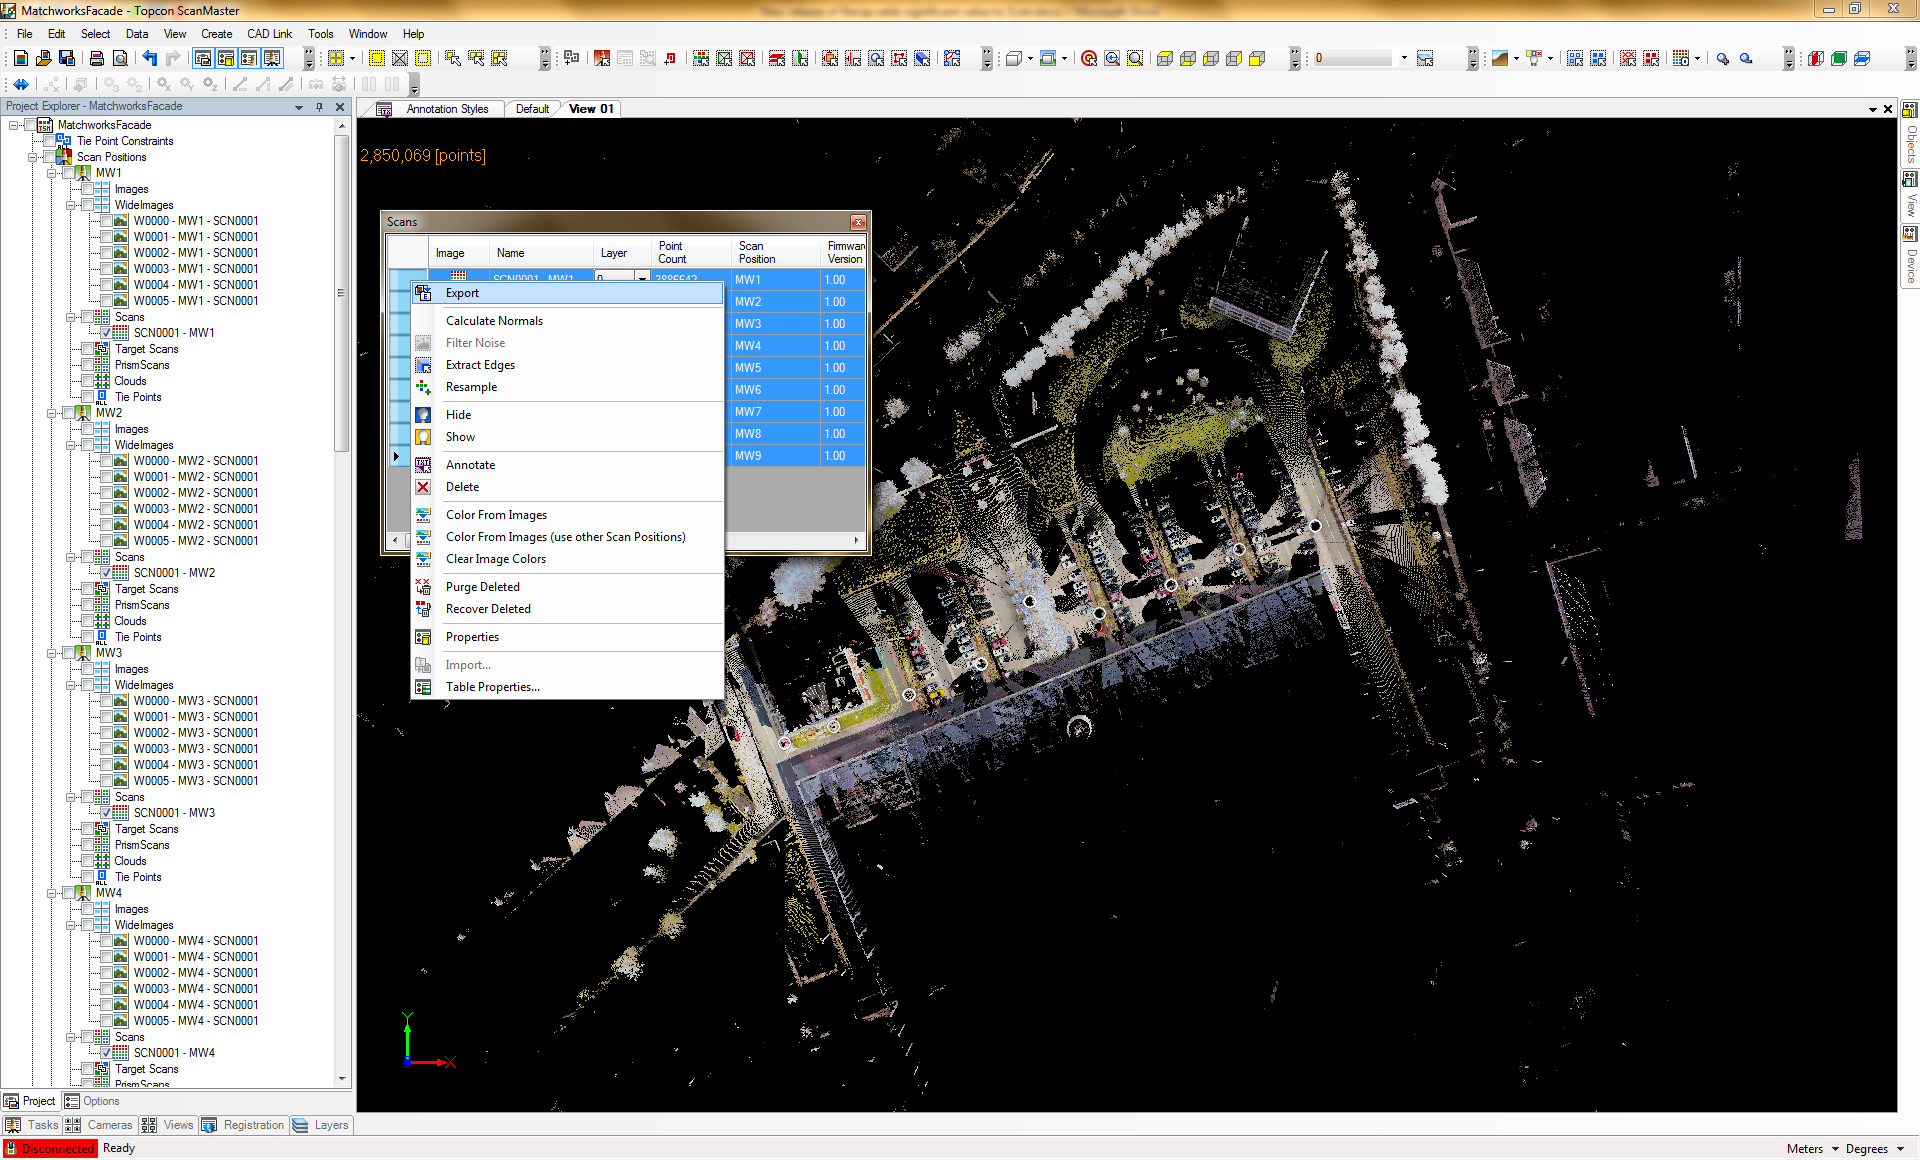Viewport: 1920px width, 1160px height.
Task: Click the wireframe box view icon
Action: click(x=1013, y=59)
